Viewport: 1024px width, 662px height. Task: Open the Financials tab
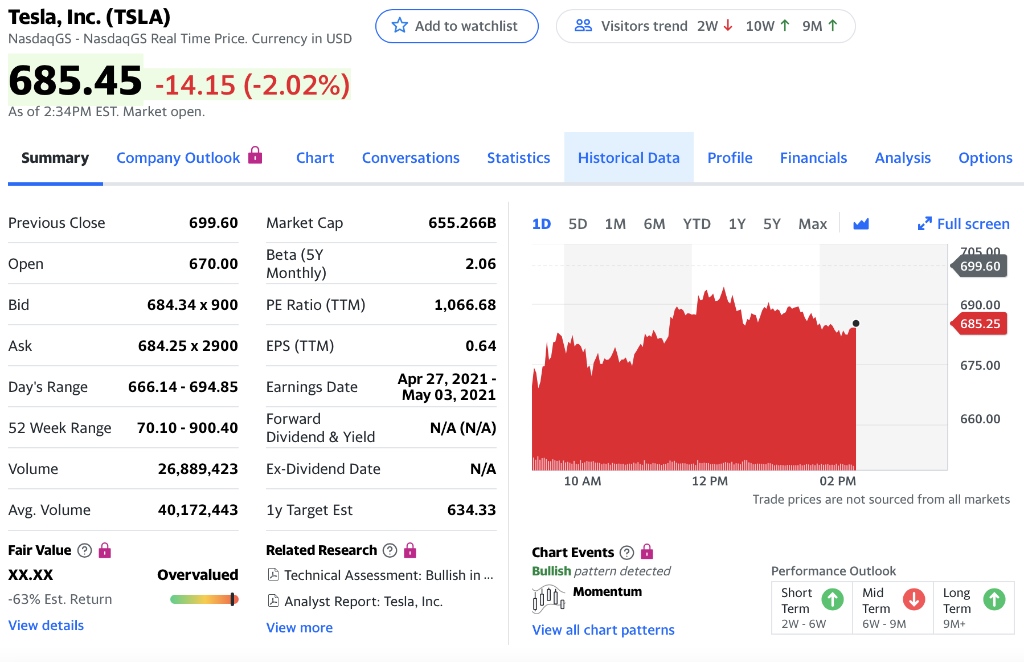(813, 157)
